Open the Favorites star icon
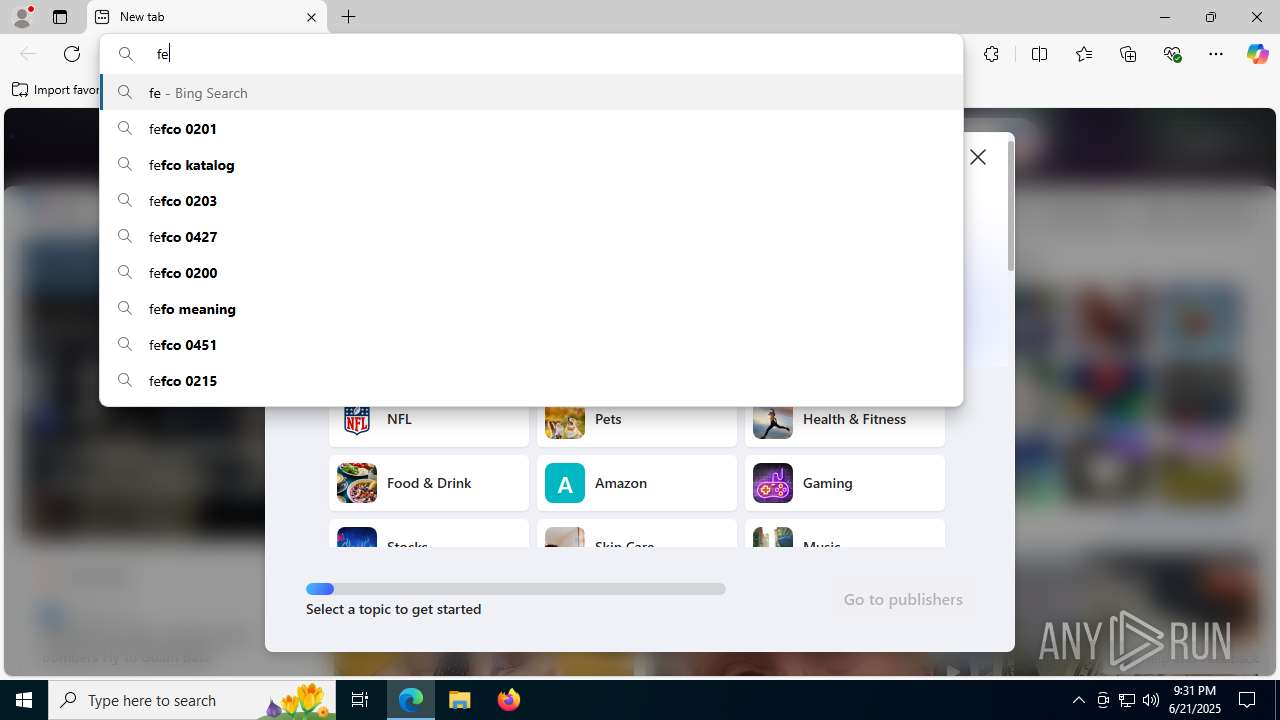Image resolution: width=1280 pixels, height=720 pixels. 1084,54
